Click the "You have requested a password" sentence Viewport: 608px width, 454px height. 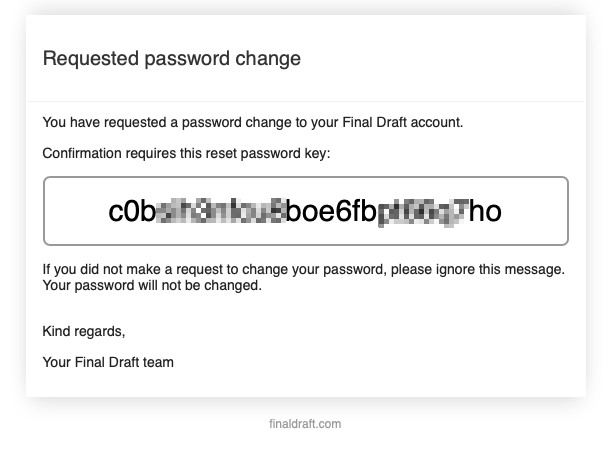(253, 123)
